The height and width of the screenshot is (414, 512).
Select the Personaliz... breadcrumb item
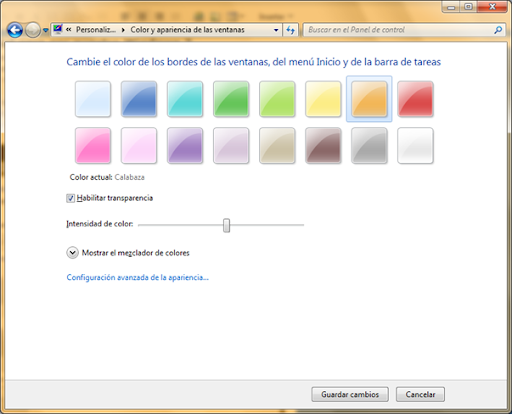pos(96,30)
